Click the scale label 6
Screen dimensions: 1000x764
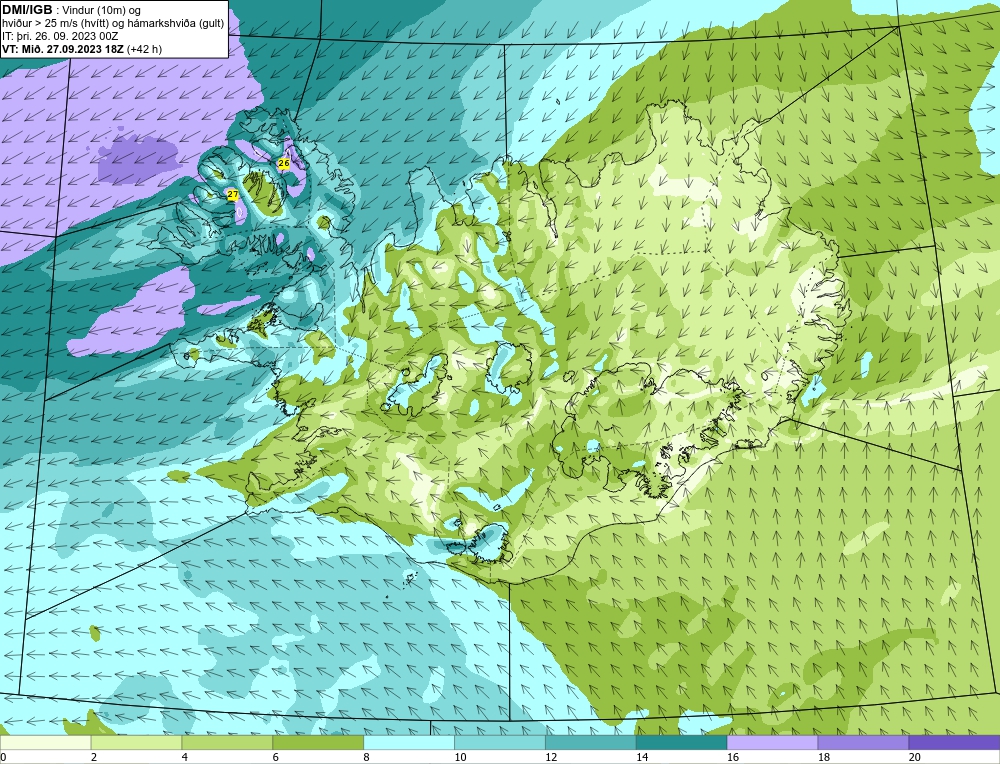276,757
